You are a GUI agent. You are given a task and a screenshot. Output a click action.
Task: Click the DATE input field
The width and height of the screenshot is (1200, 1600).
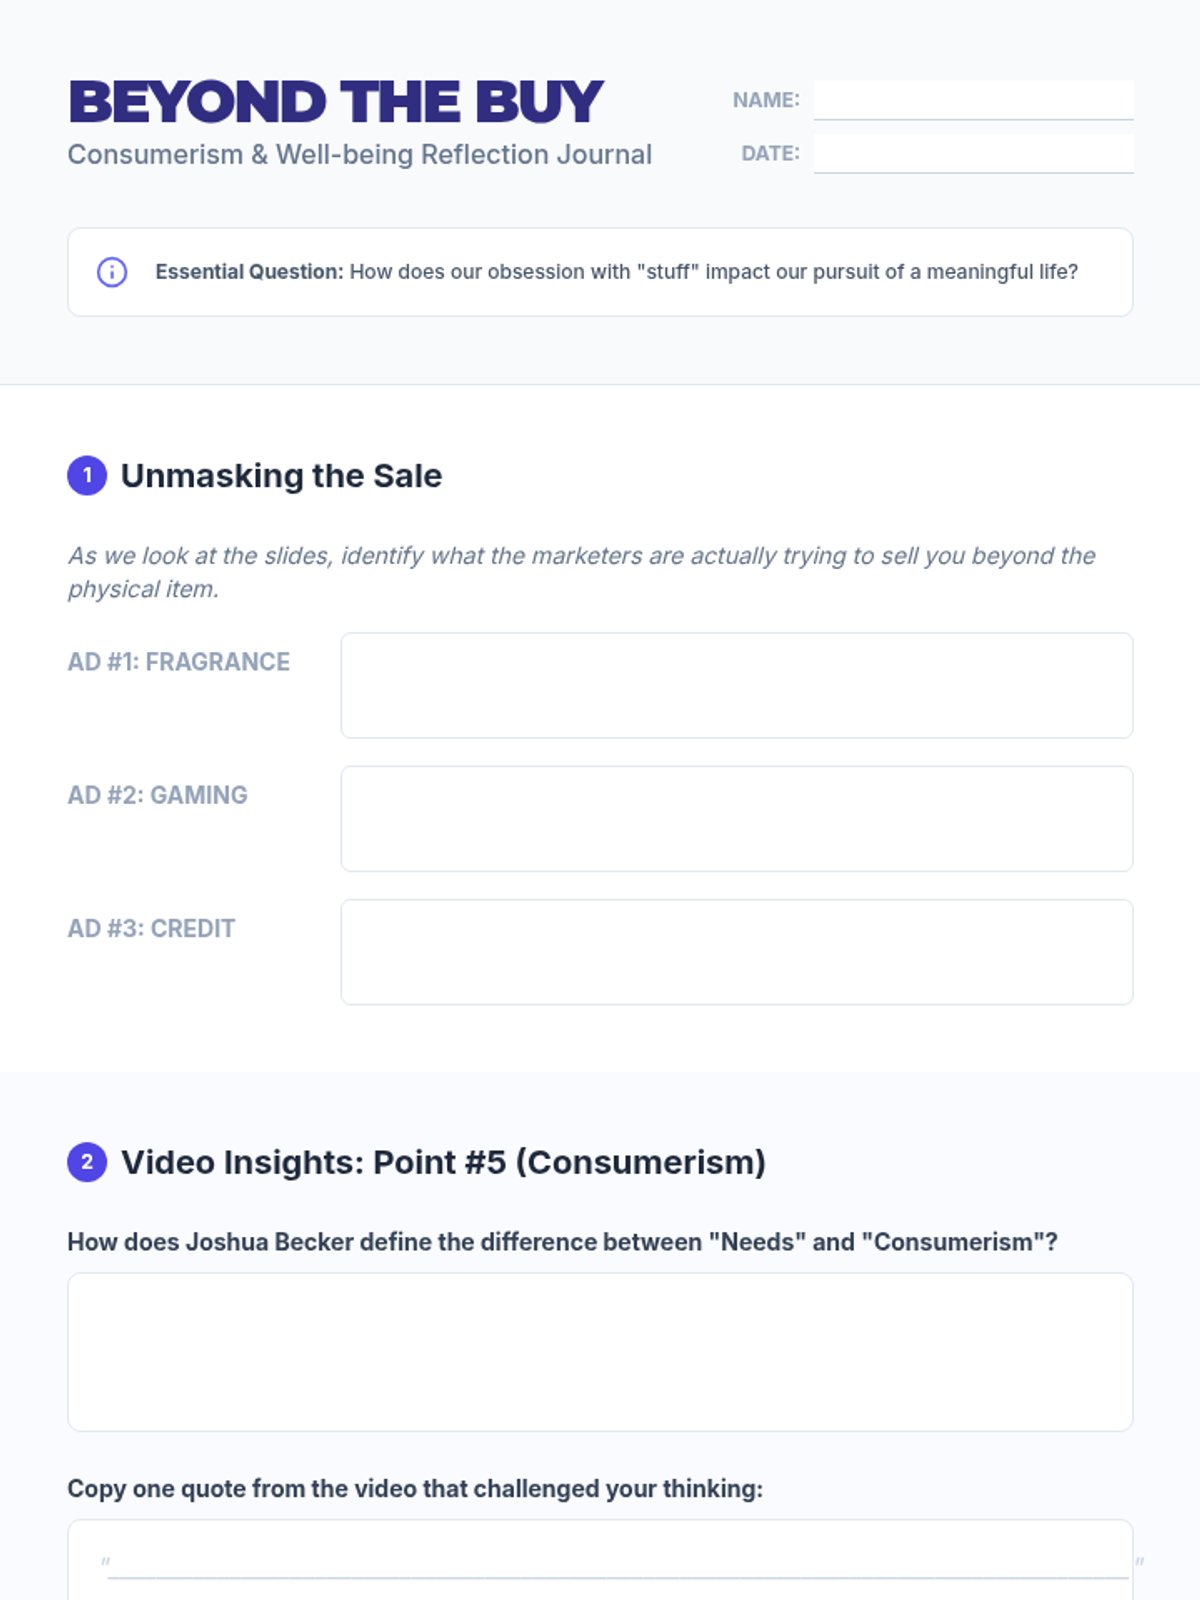pos(972,153)
